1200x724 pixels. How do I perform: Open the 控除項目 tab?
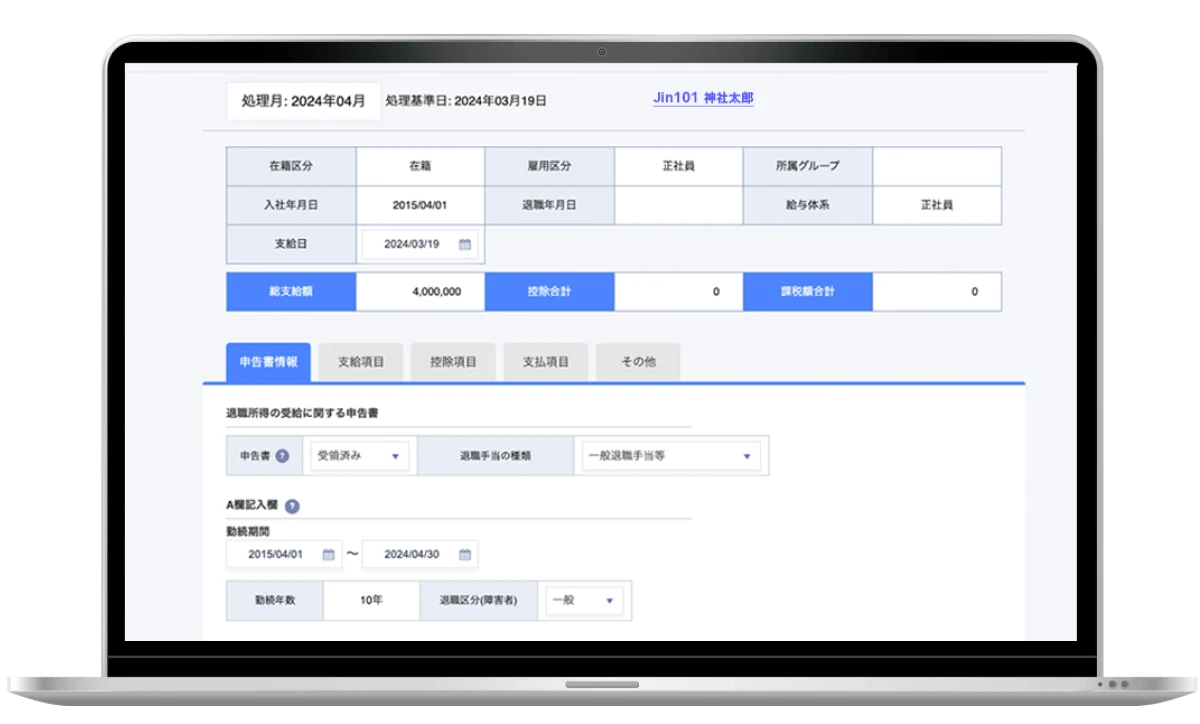(x=453, y=362)
